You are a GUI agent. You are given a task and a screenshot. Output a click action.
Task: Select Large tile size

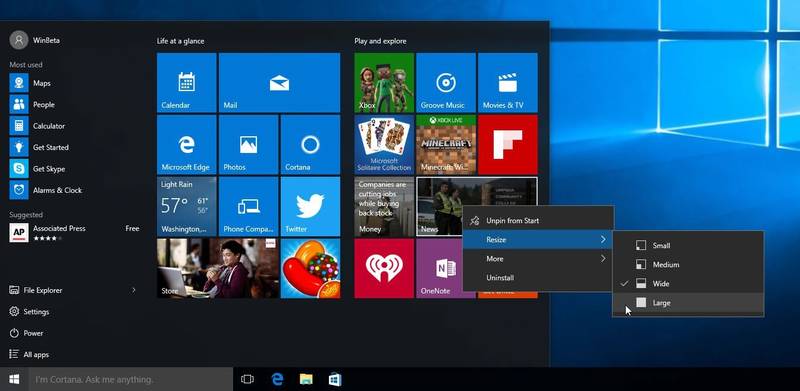(688, 303)
